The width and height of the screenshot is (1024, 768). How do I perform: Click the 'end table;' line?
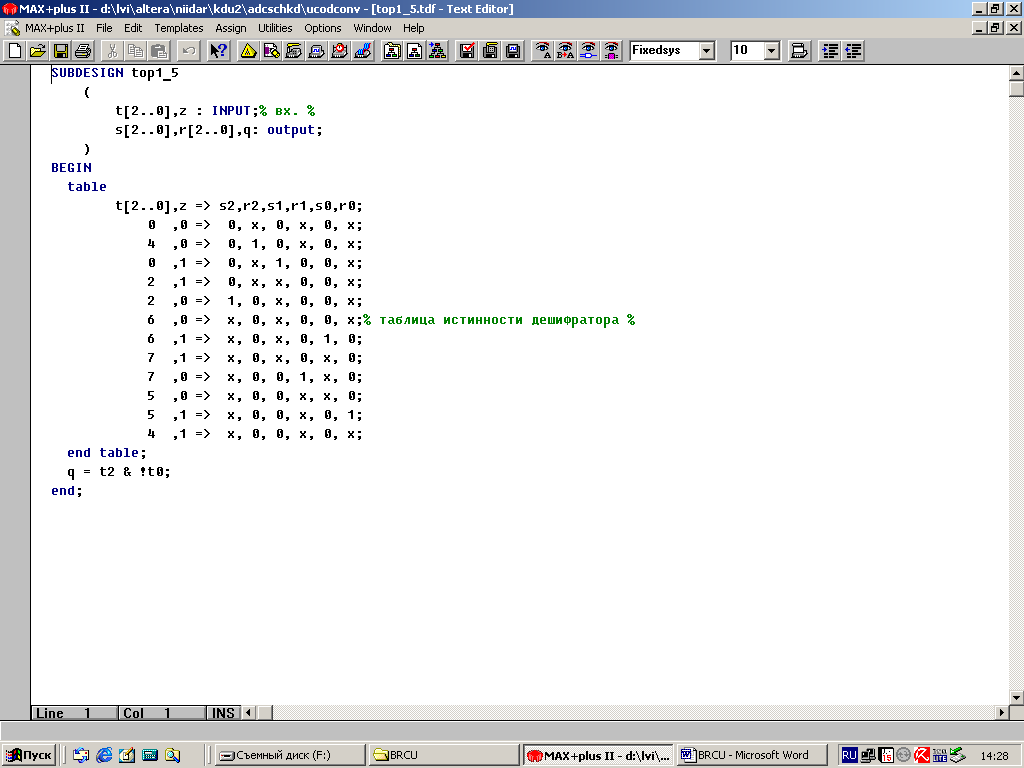(107, 453)
